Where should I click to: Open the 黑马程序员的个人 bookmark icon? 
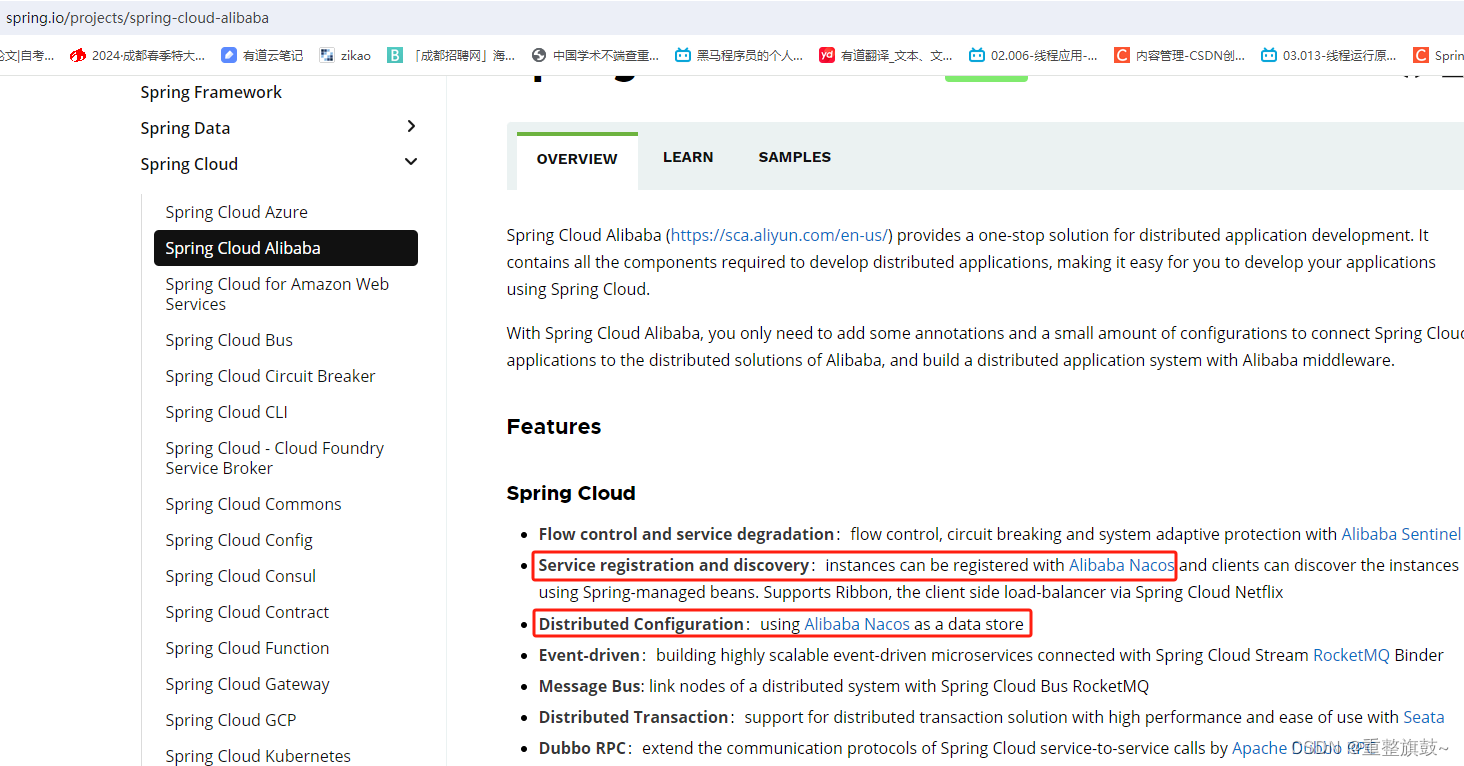pyautogui.click(x=683, y=56)
